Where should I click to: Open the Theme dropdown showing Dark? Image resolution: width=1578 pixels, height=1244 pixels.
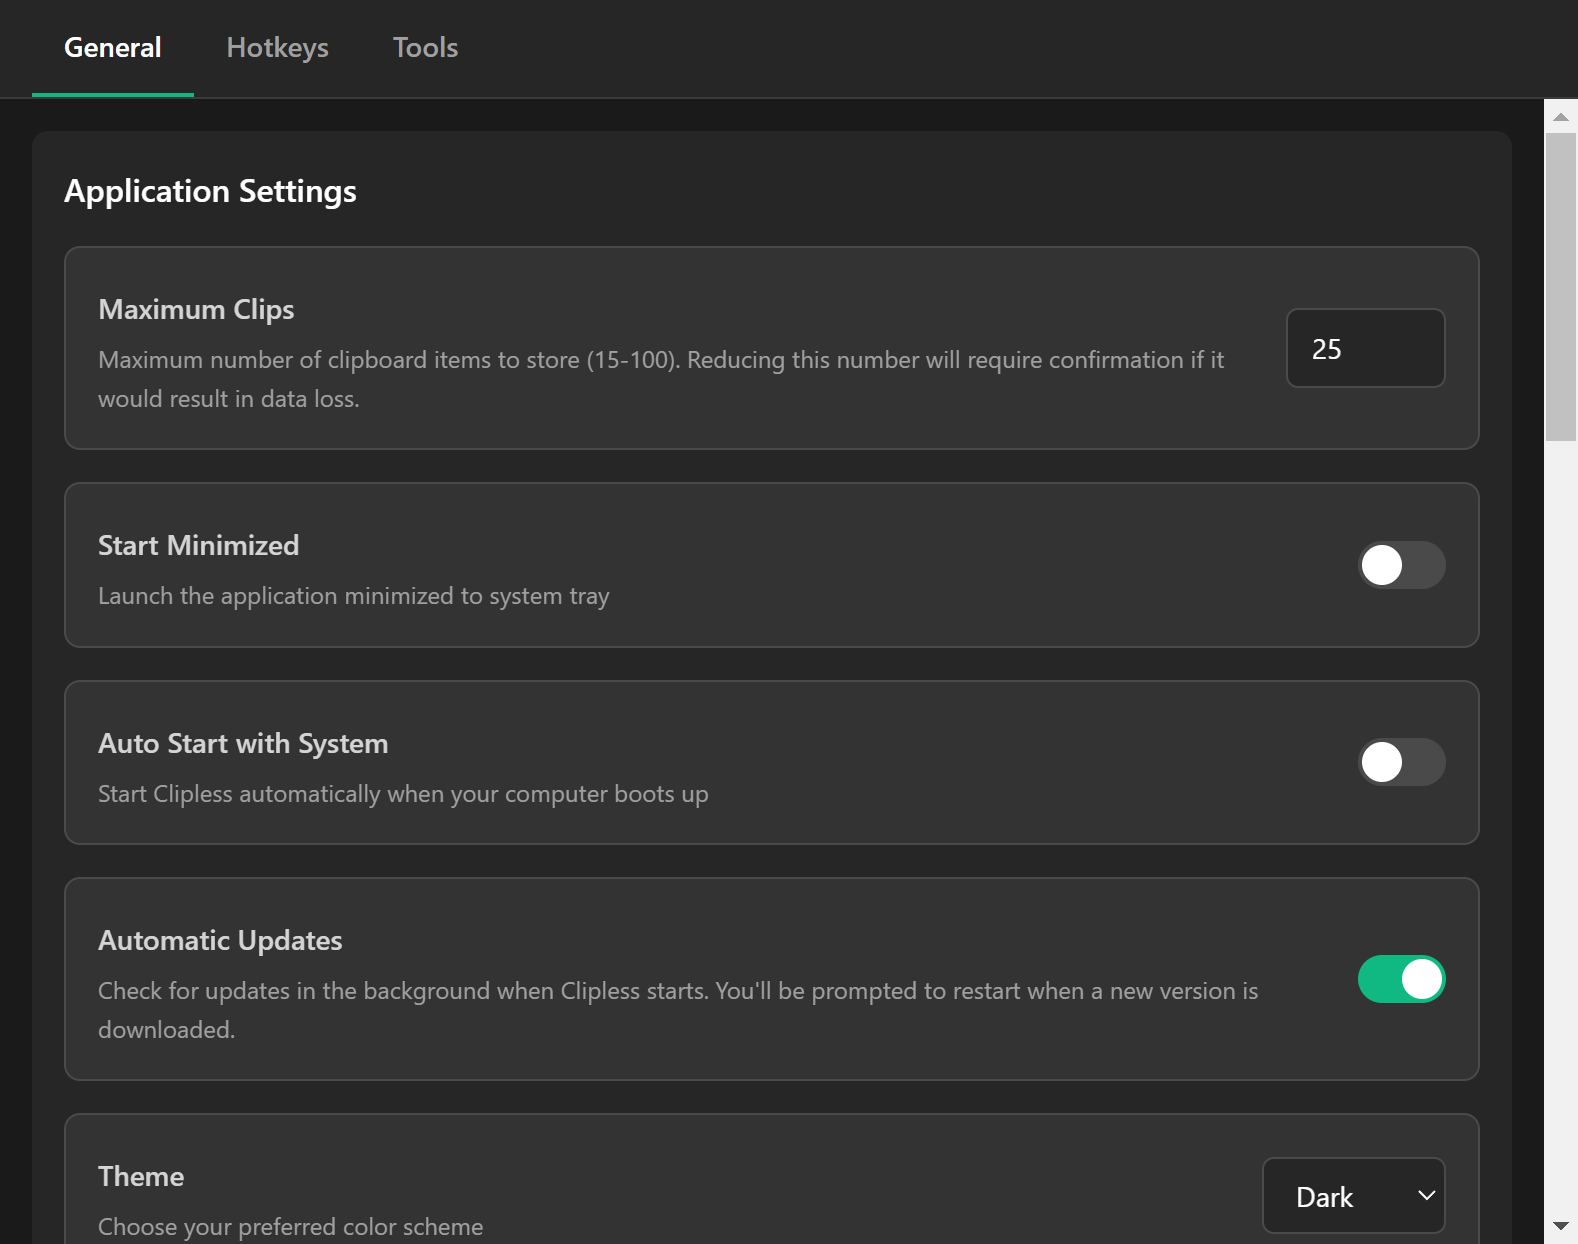coord(1353,1196)
